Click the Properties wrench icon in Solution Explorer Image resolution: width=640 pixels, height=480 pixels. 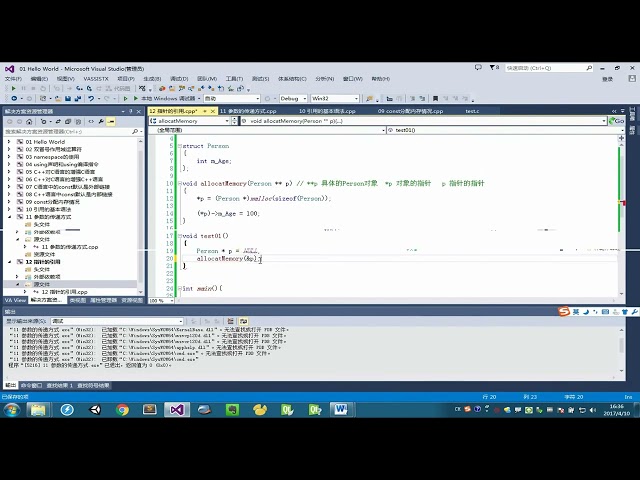(x=101, y=122)
